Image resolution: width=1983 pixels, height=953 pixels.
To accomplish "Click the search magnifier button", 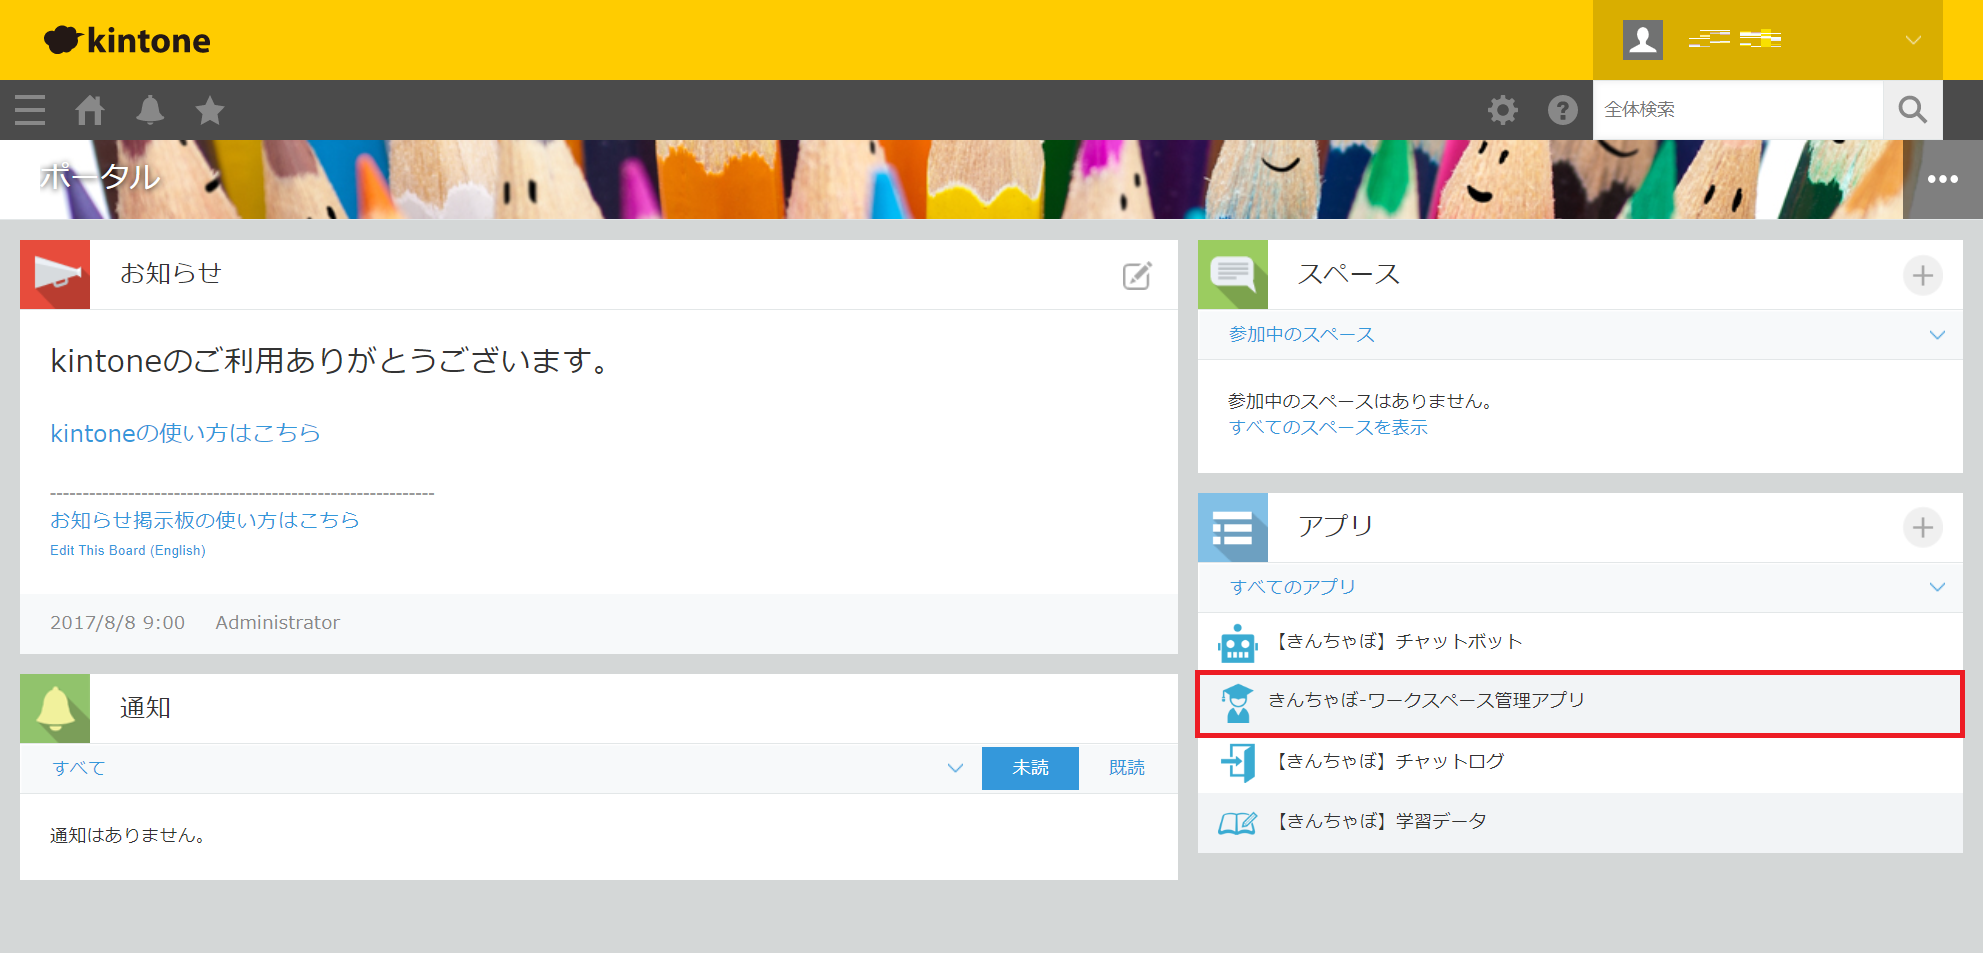I will (1912, 110).
